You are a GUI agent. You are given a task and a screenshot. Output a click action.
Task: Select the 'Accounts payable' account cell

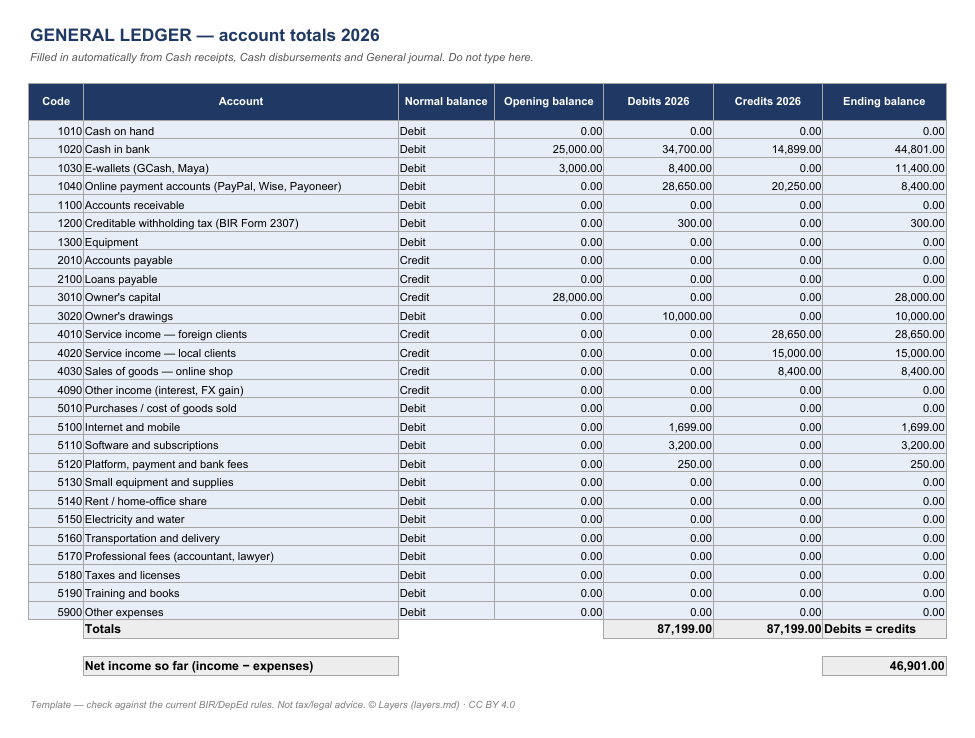click(241, 260)
